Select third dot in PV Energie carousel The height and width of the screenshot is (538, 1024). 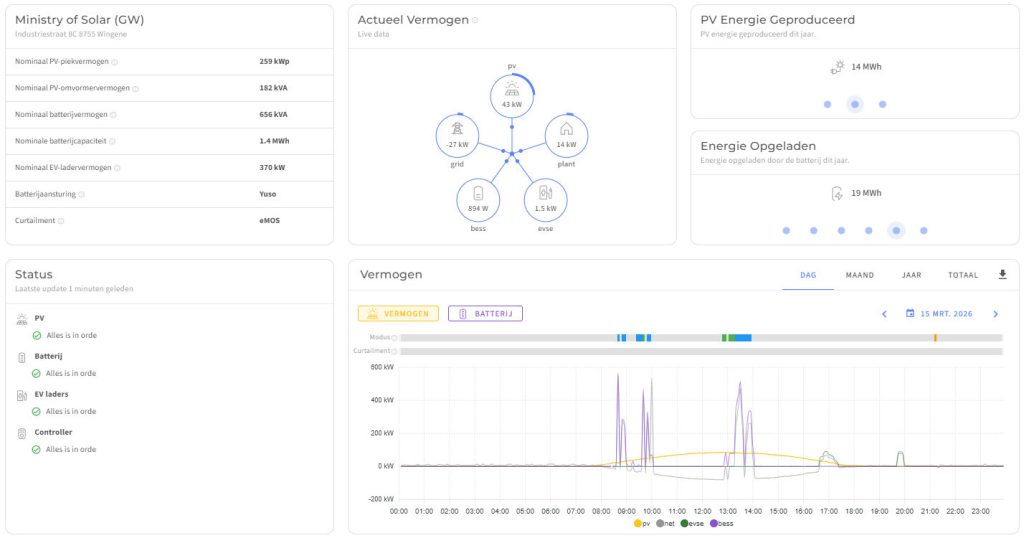pyautogui.click(x=882, y=104)
